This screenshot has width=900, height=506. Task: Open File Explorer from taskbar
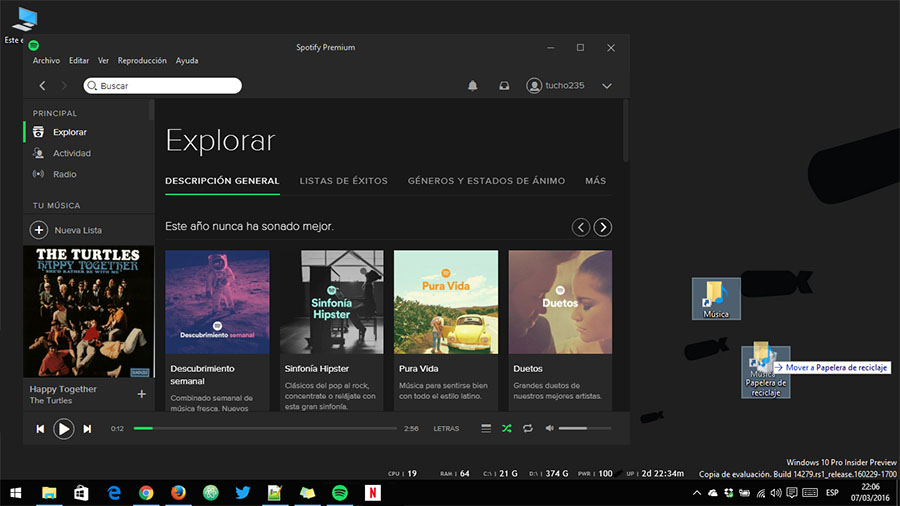[49, 493]
